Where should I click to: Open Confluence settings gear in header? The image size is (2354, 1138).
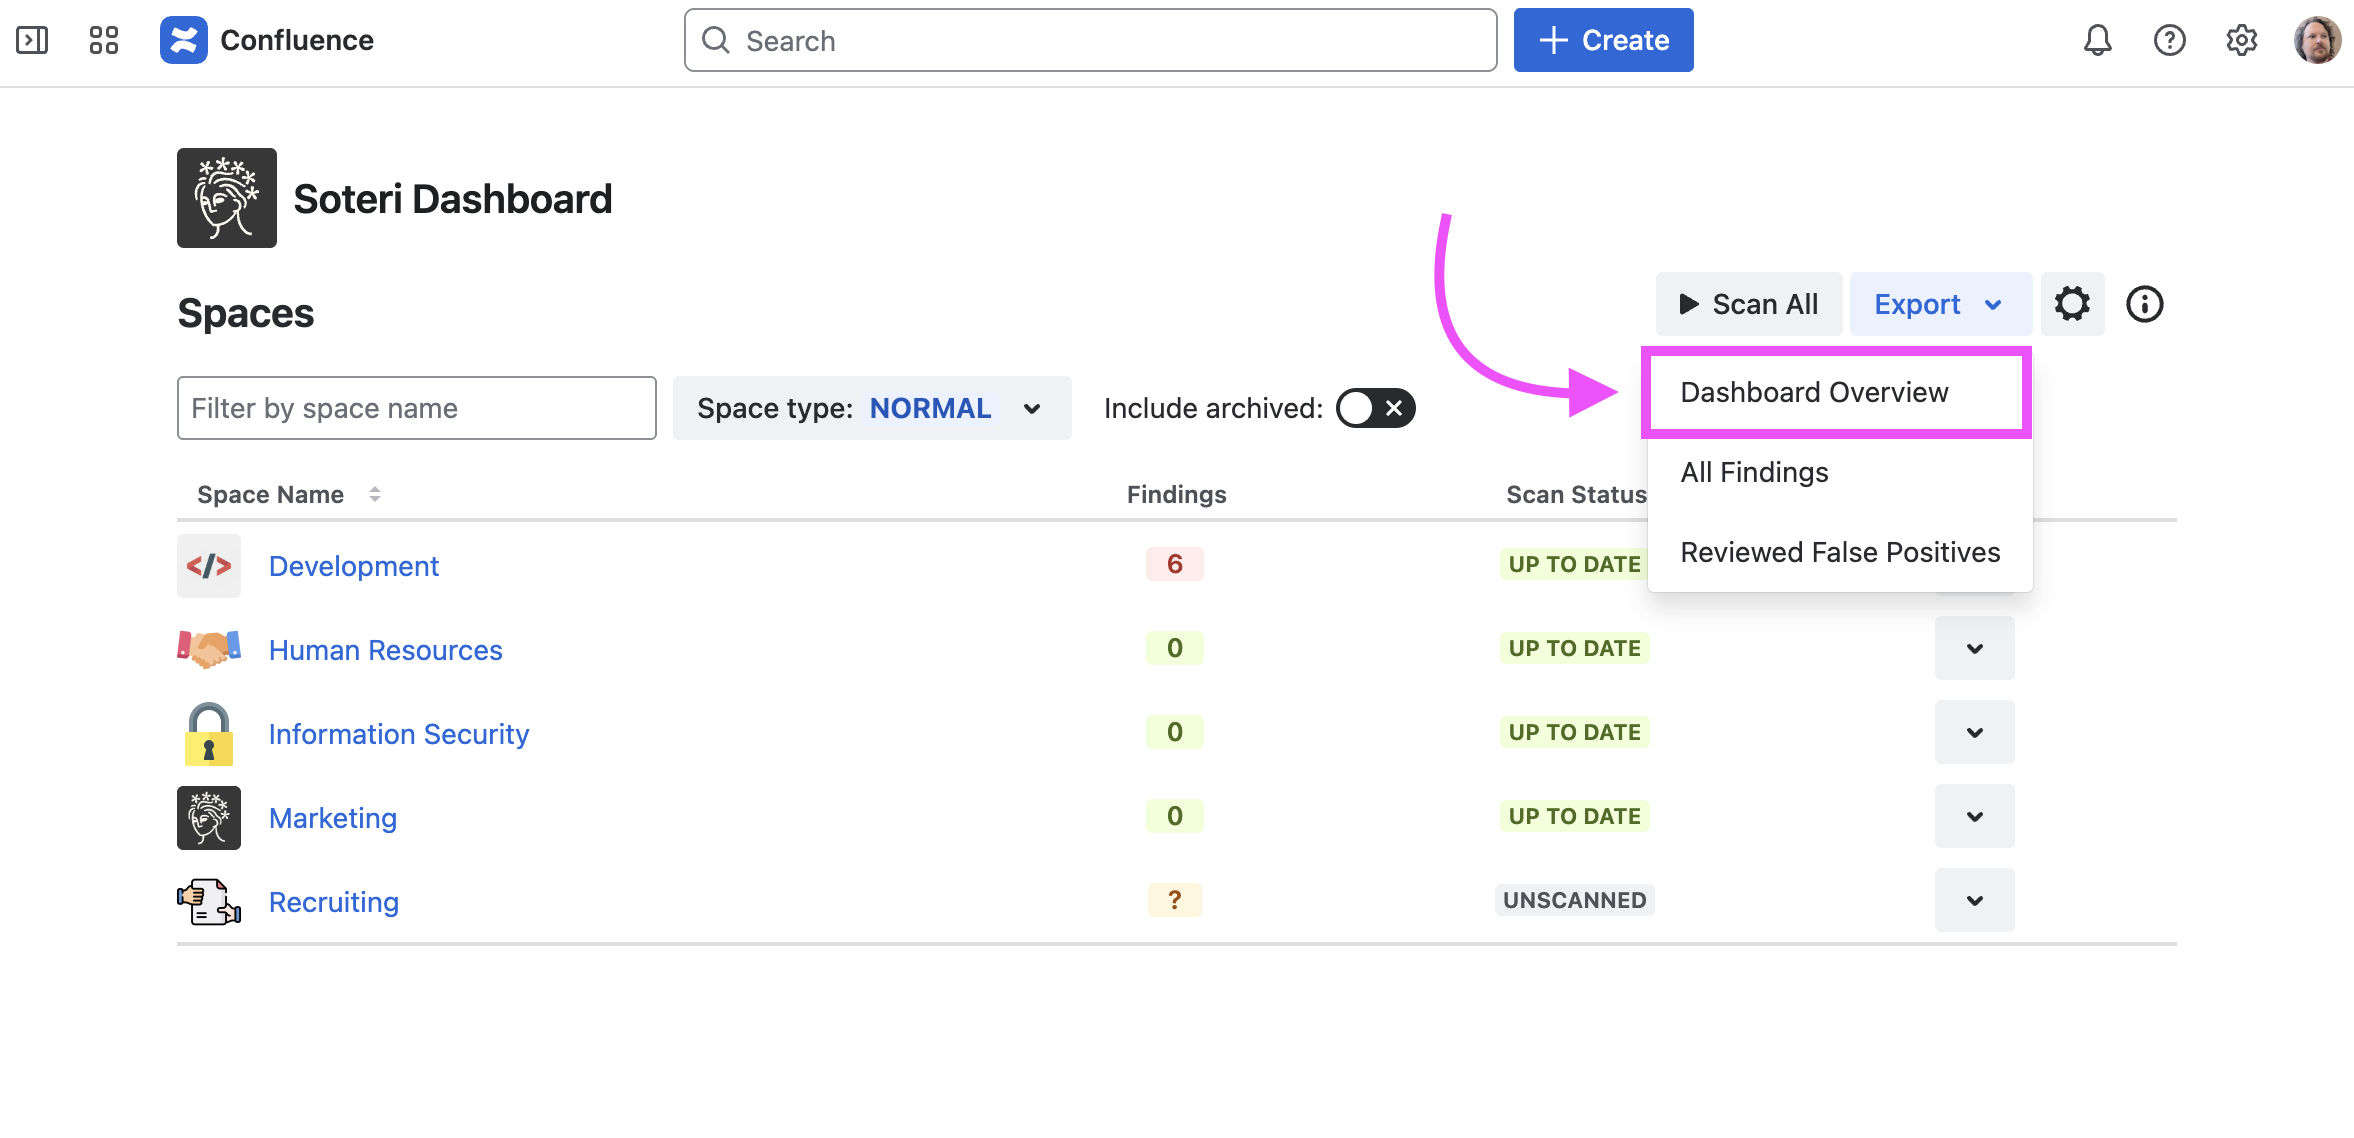(2241, 40)
